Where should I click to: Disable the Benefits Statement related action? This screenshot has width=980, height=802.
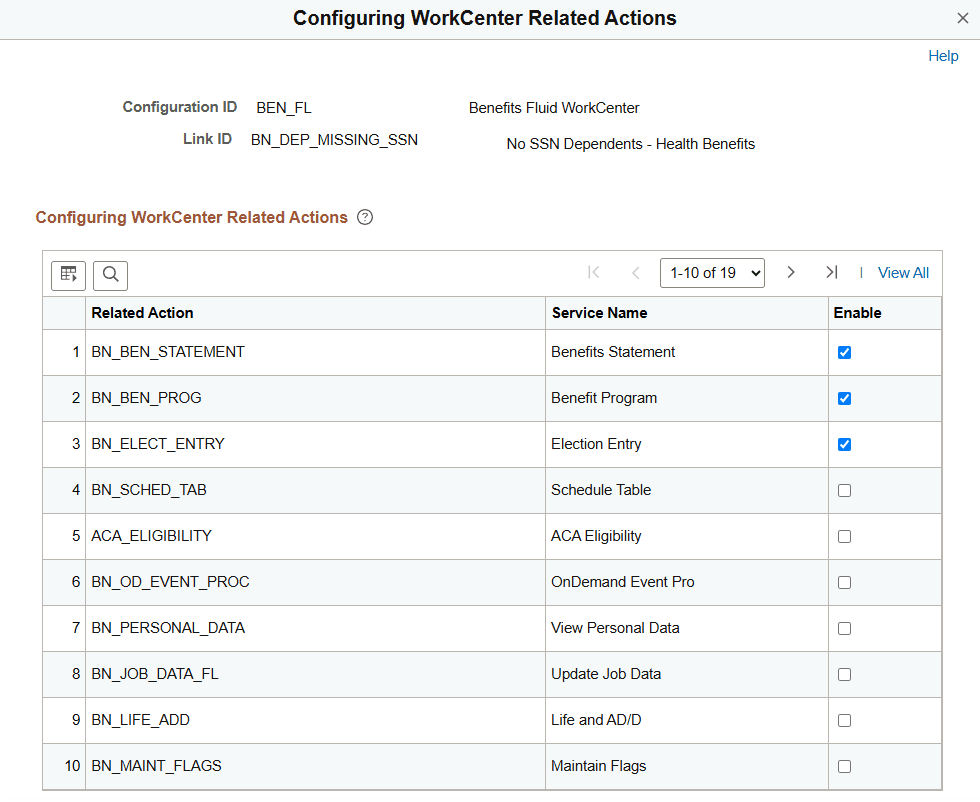pyautogui.click(x=844, y=352)
